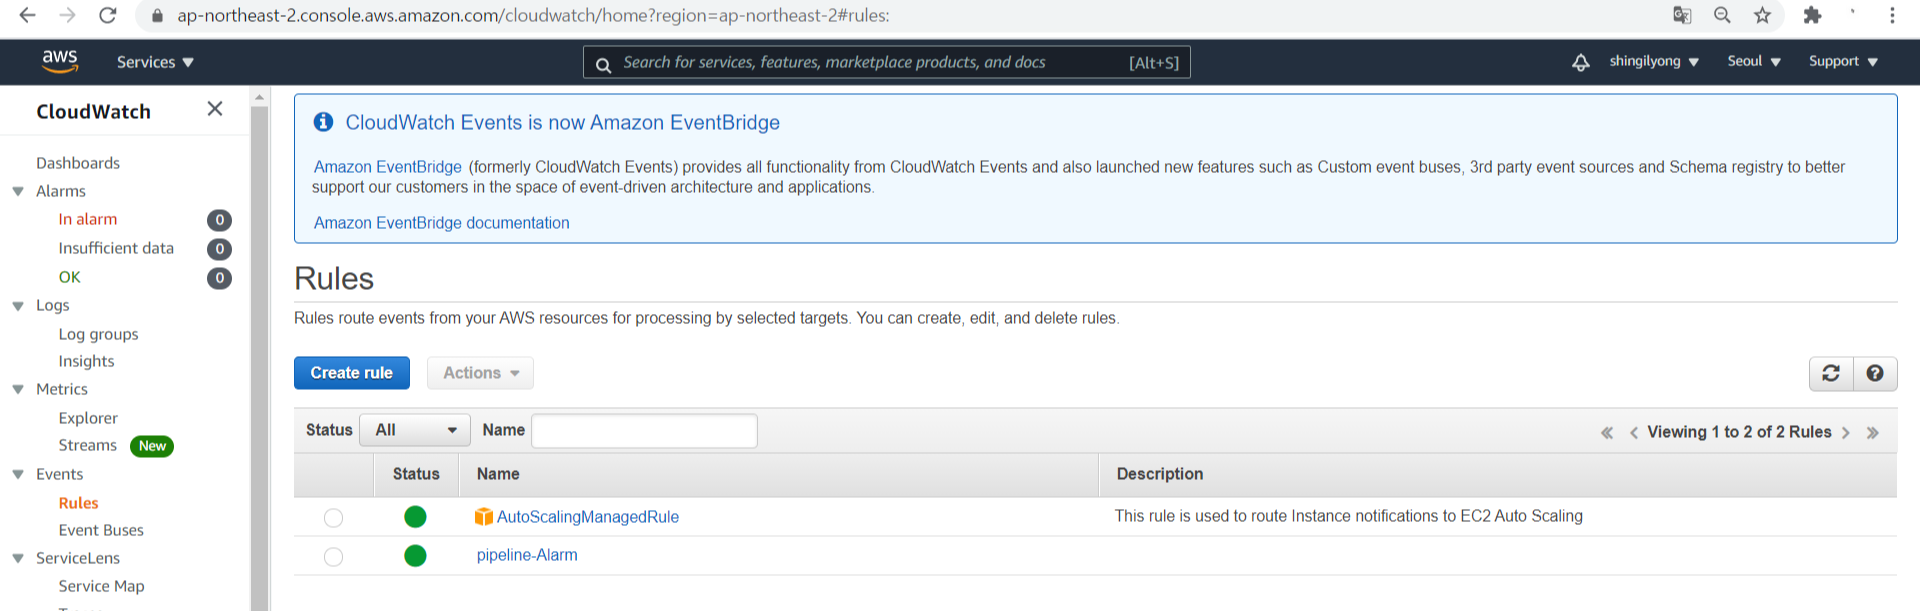1920x611 pixels.
Task: Click the translate page icon in address bar
Action: (1682, 15)
